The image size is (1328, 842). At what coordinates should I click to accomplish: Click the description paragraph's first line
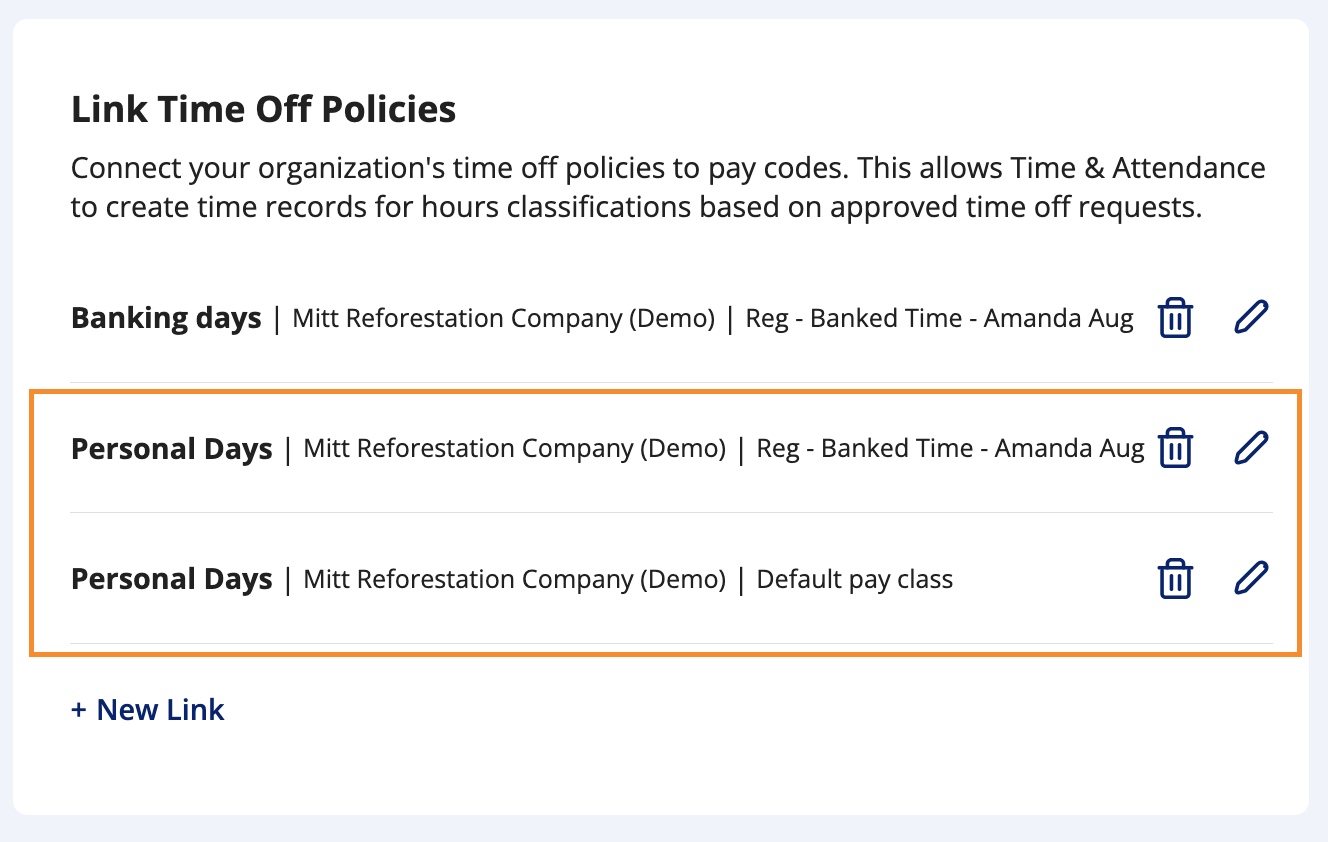[668, 168]
